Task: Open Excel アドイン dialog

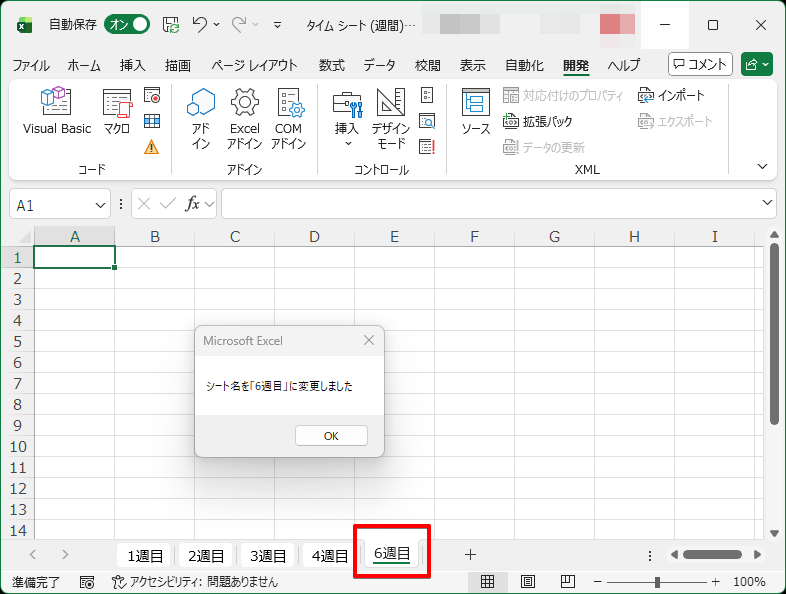Action: 245,118
